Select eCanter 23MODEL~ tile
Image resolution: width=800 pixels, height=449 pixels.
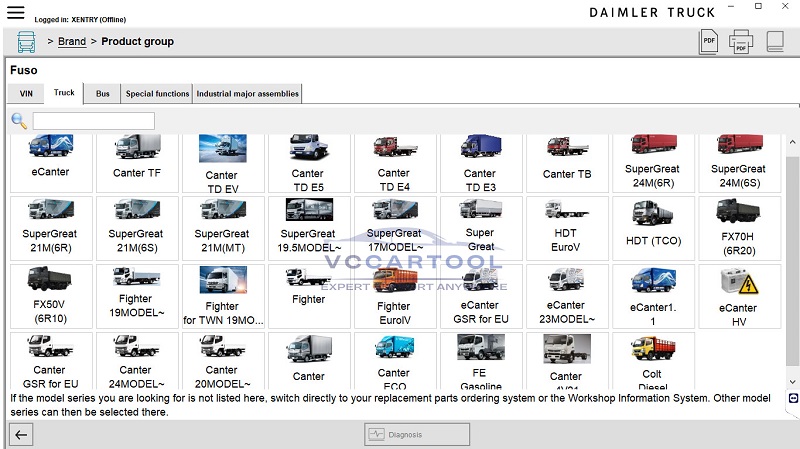567,296
